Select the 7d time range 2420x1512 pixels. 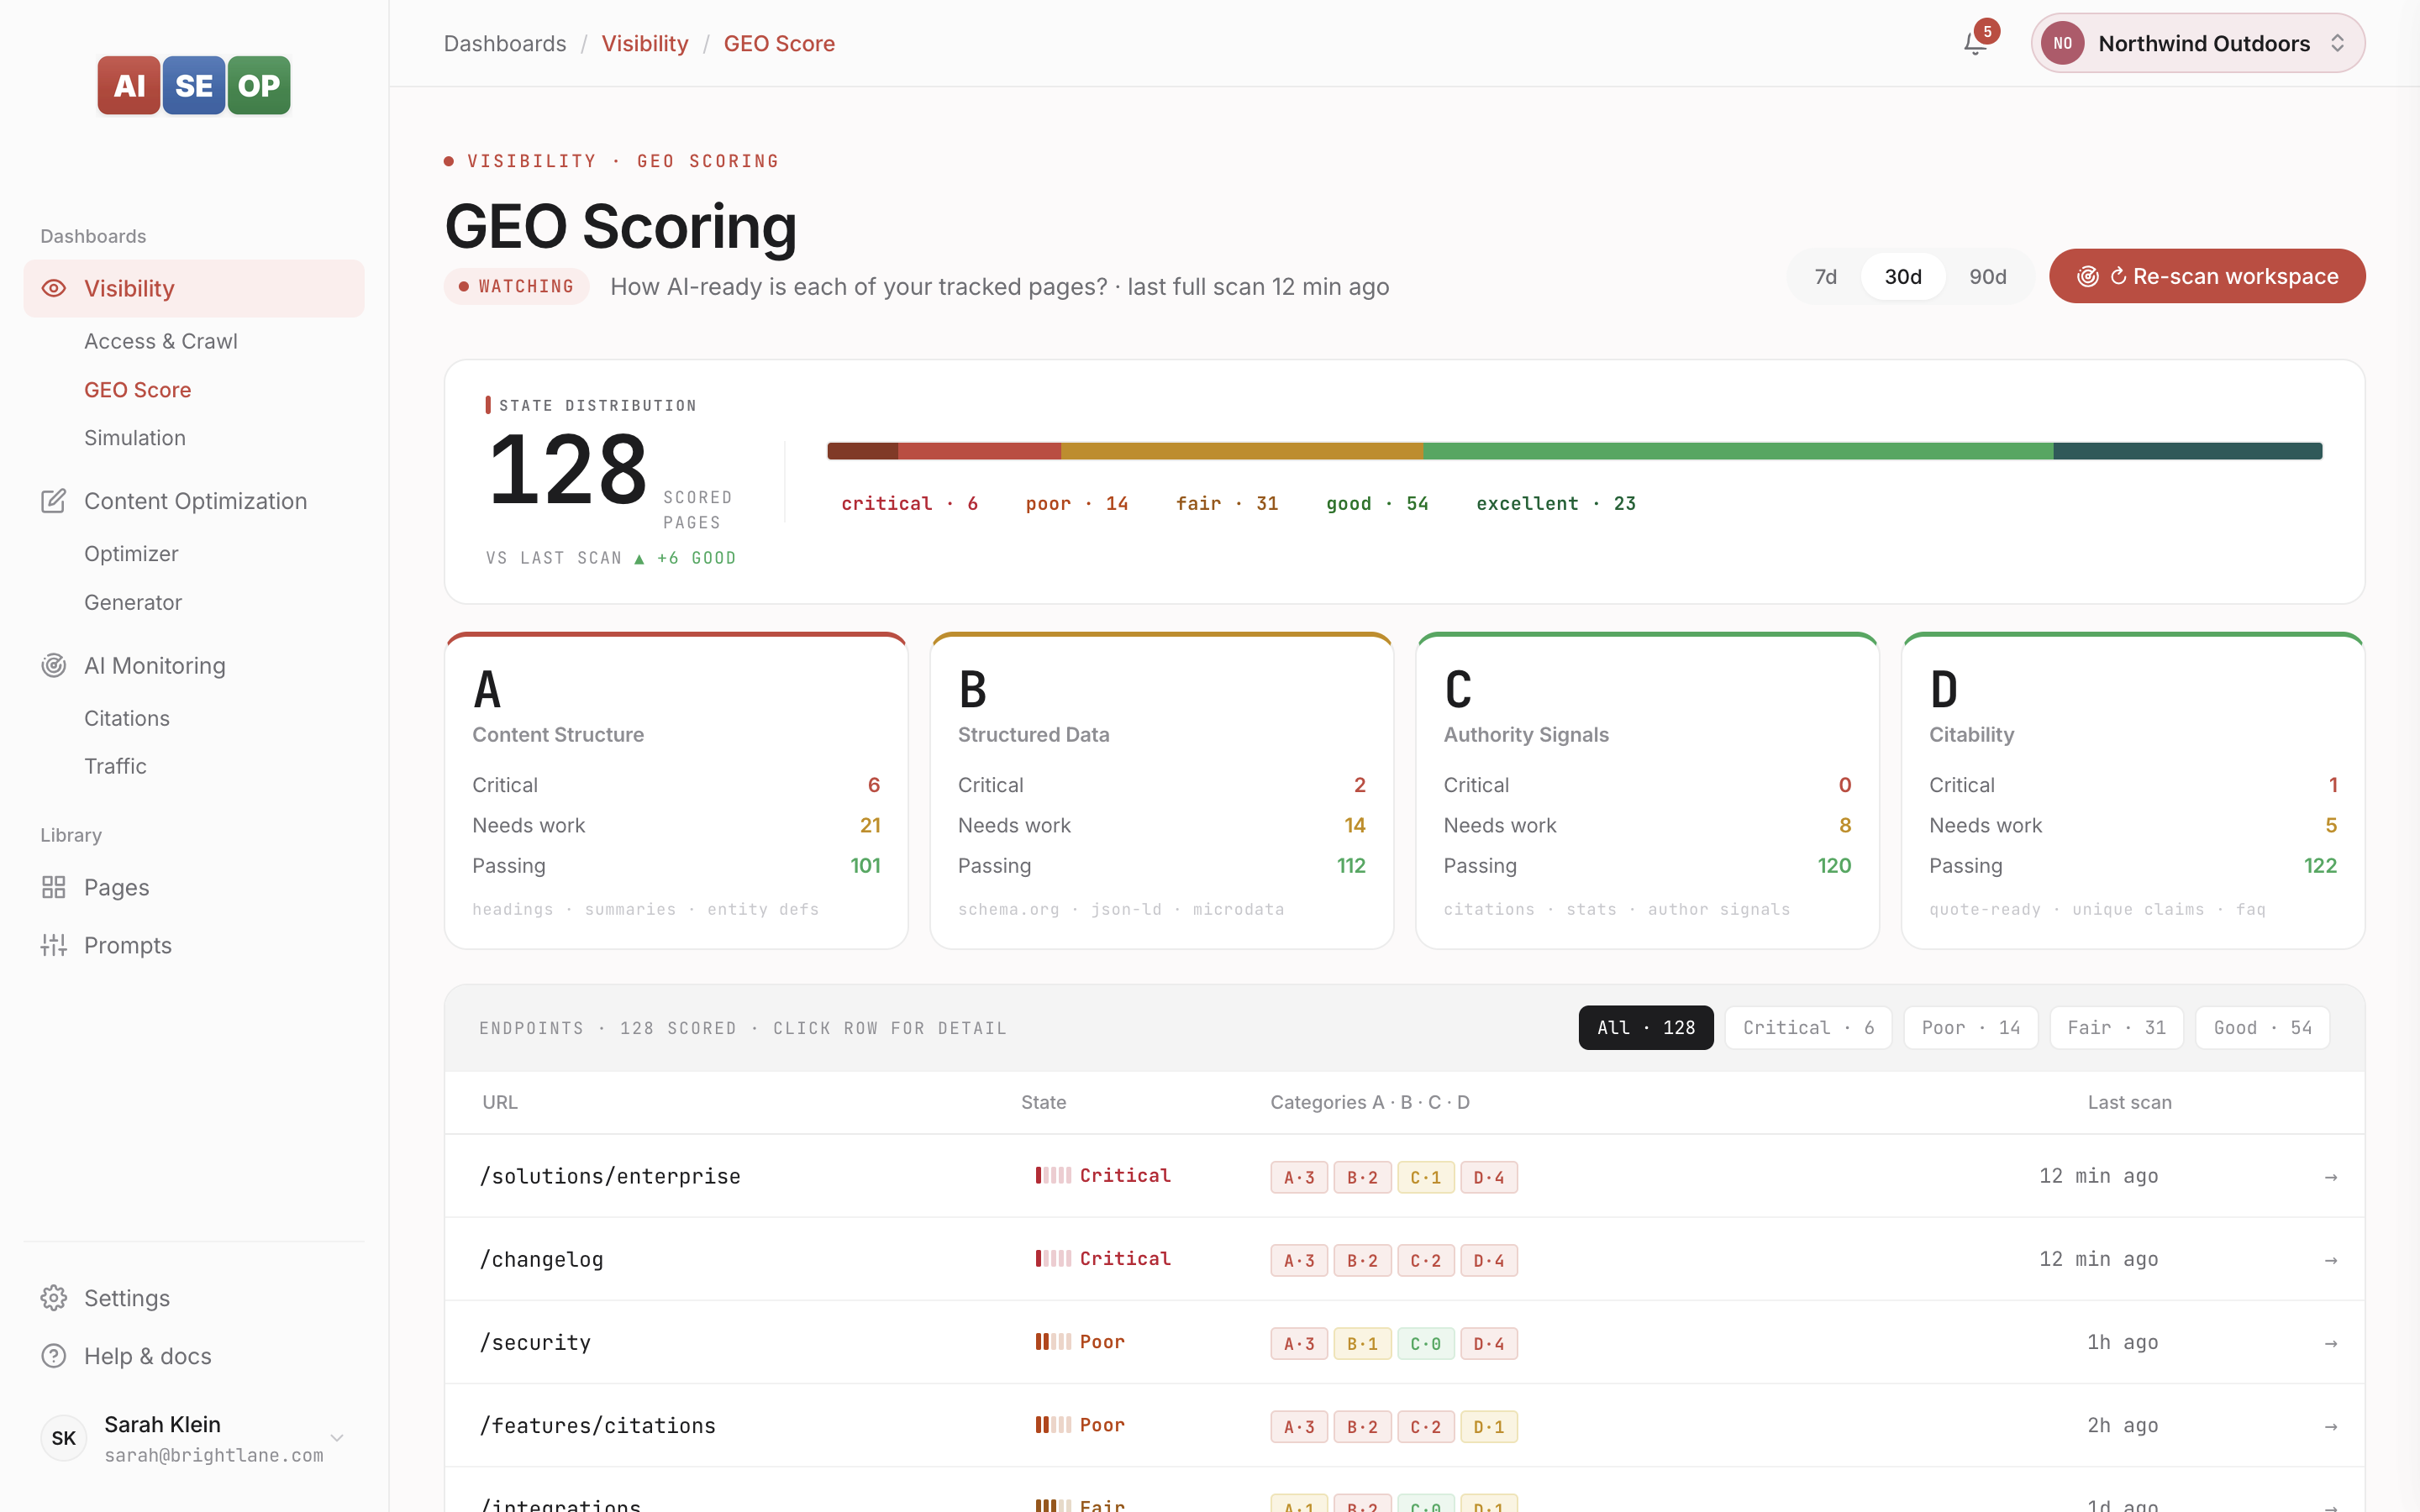[x=1825, y=276]
